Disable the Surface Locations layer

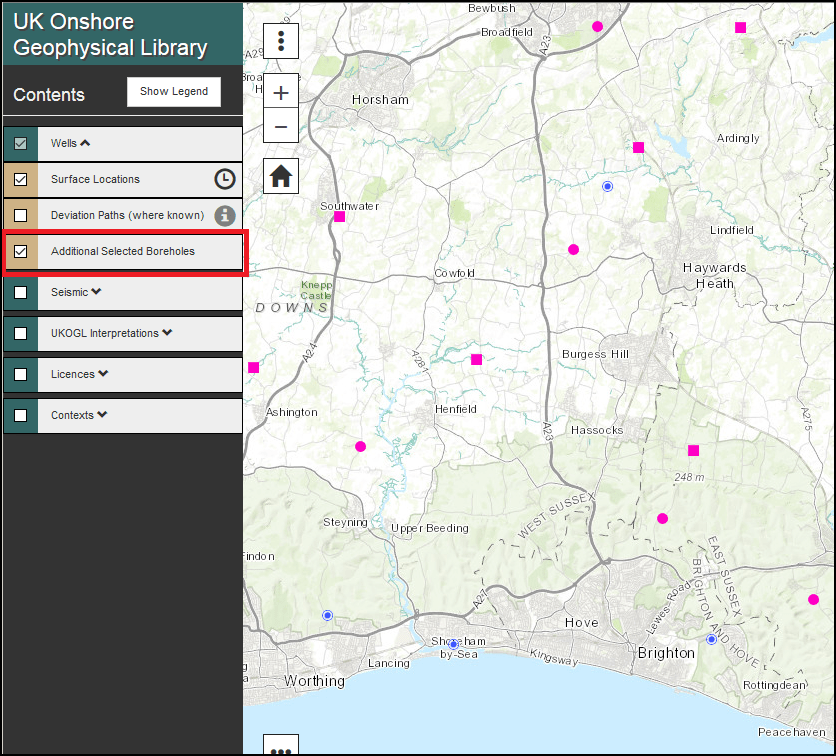pos(19,180)
